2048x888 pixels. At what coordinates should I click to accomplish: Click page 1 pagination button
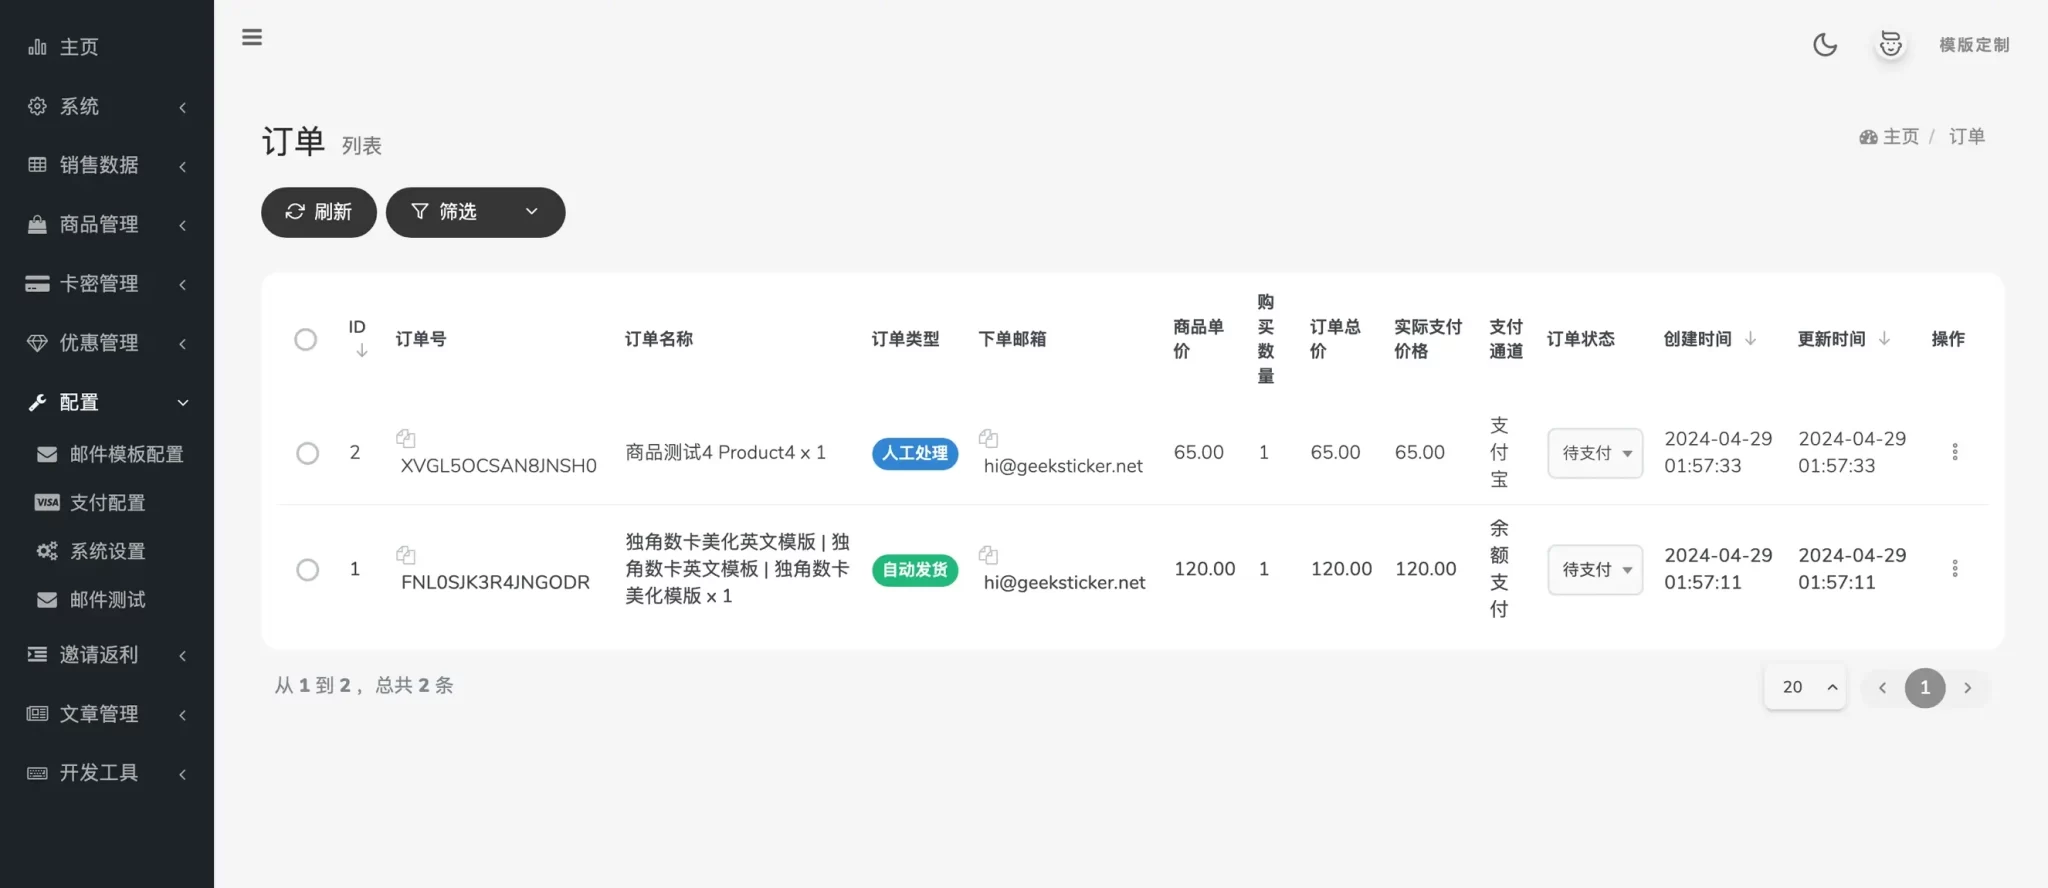tap(1925, 688)
